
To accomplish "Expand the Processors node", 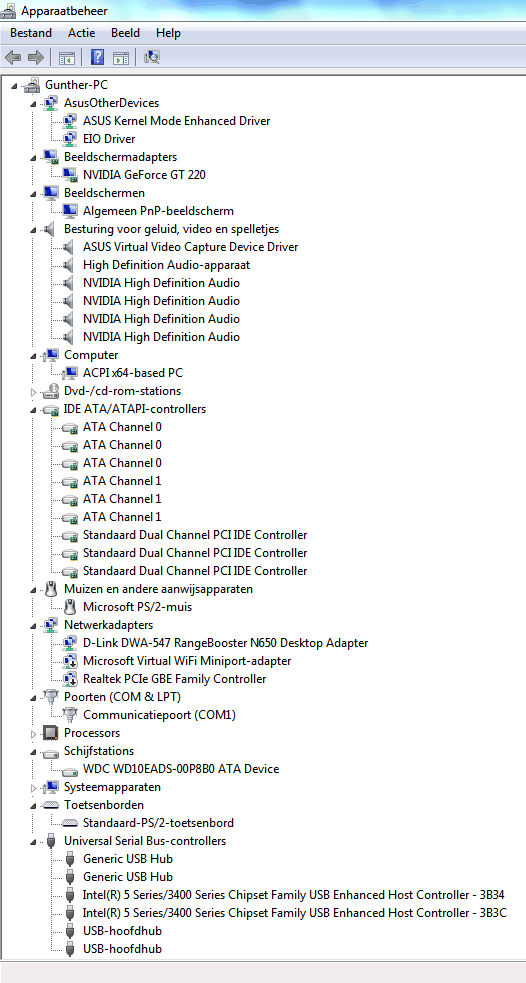I will (x=34, y=733).
